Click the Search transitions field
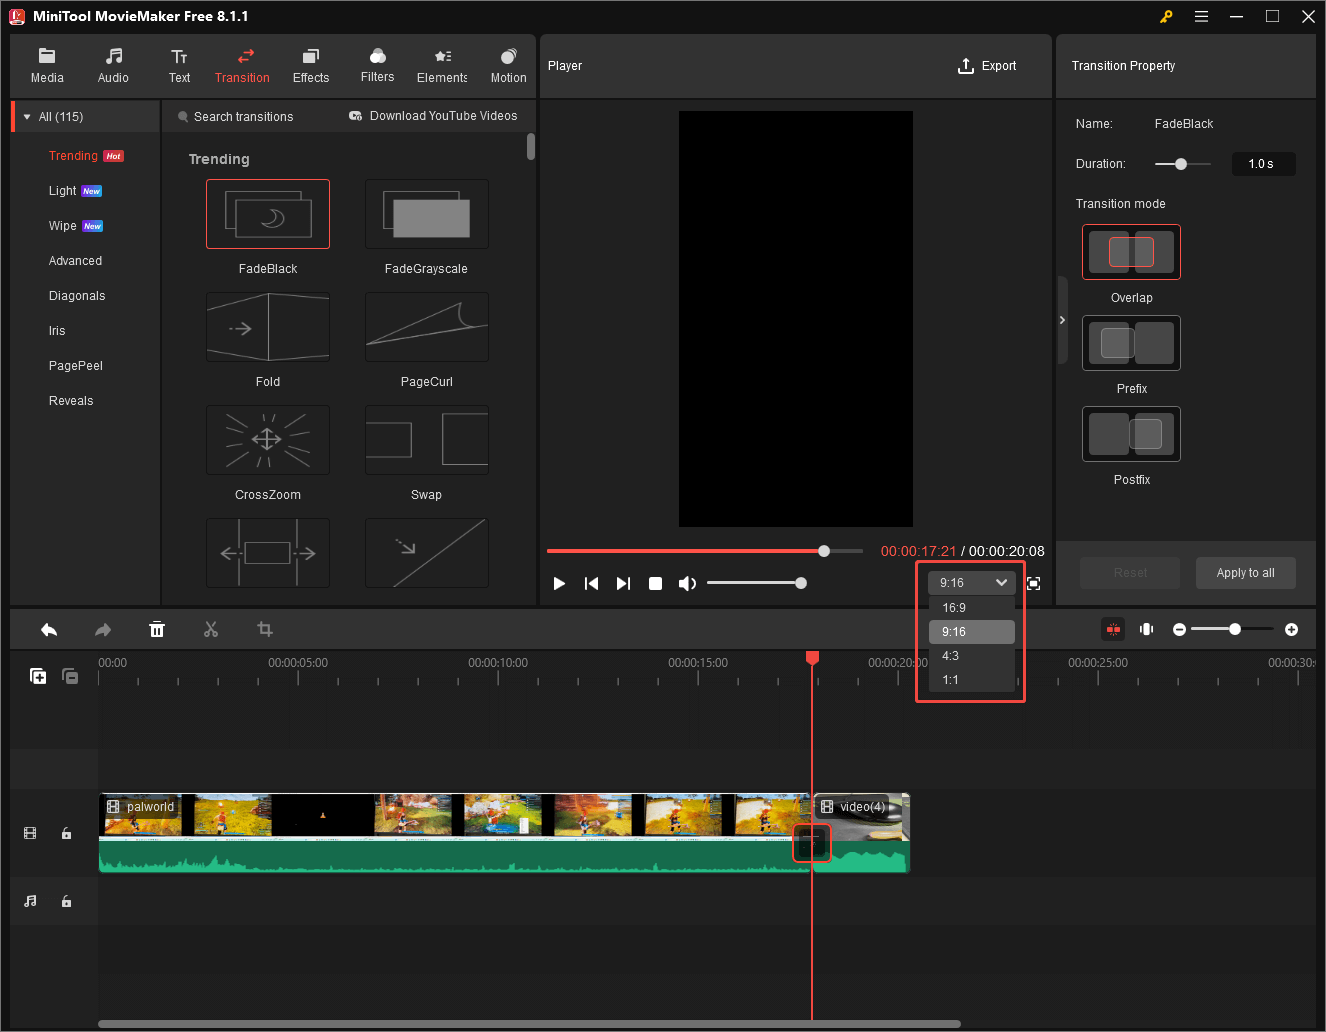Image resolution: width=1326 pixels, height=1032 pixels. [243, 117]
